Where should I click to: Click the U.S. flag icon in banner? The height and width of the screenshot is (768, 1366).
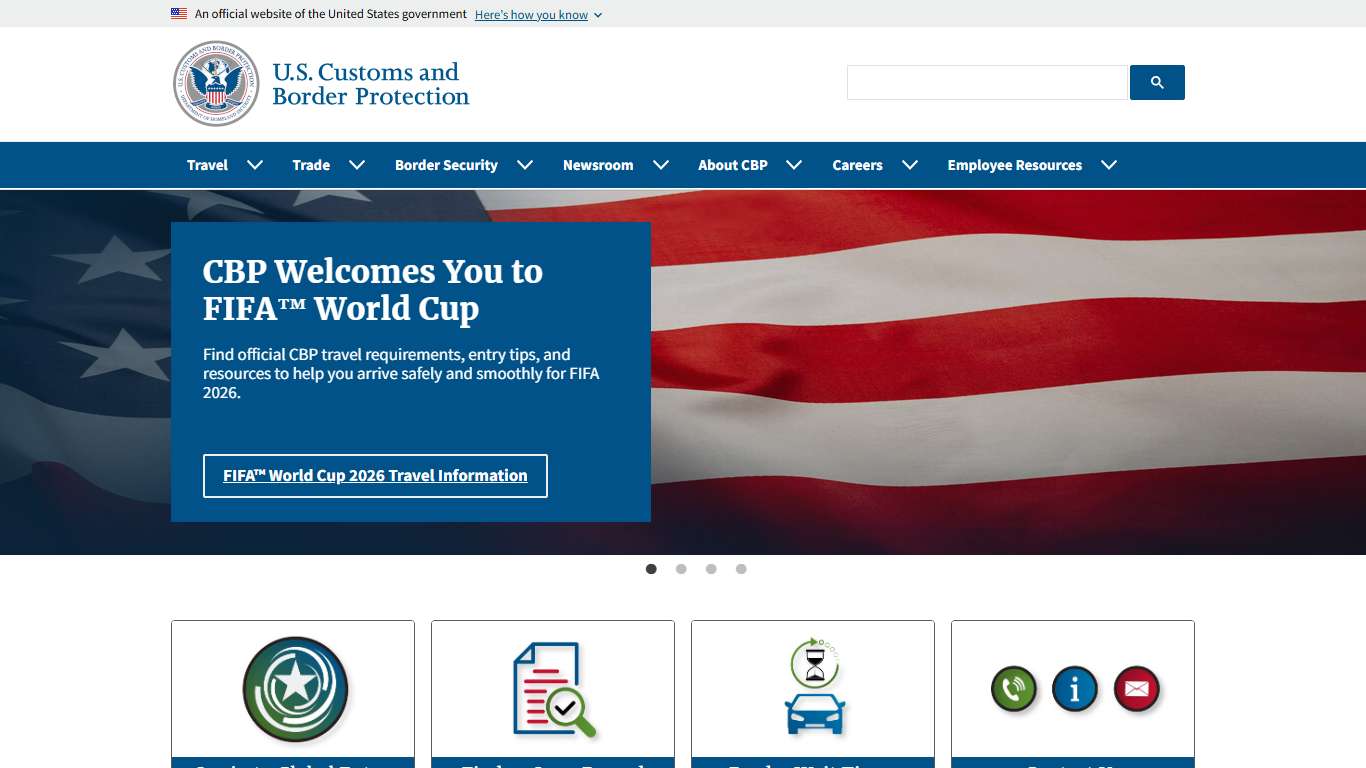click(179, 14)
